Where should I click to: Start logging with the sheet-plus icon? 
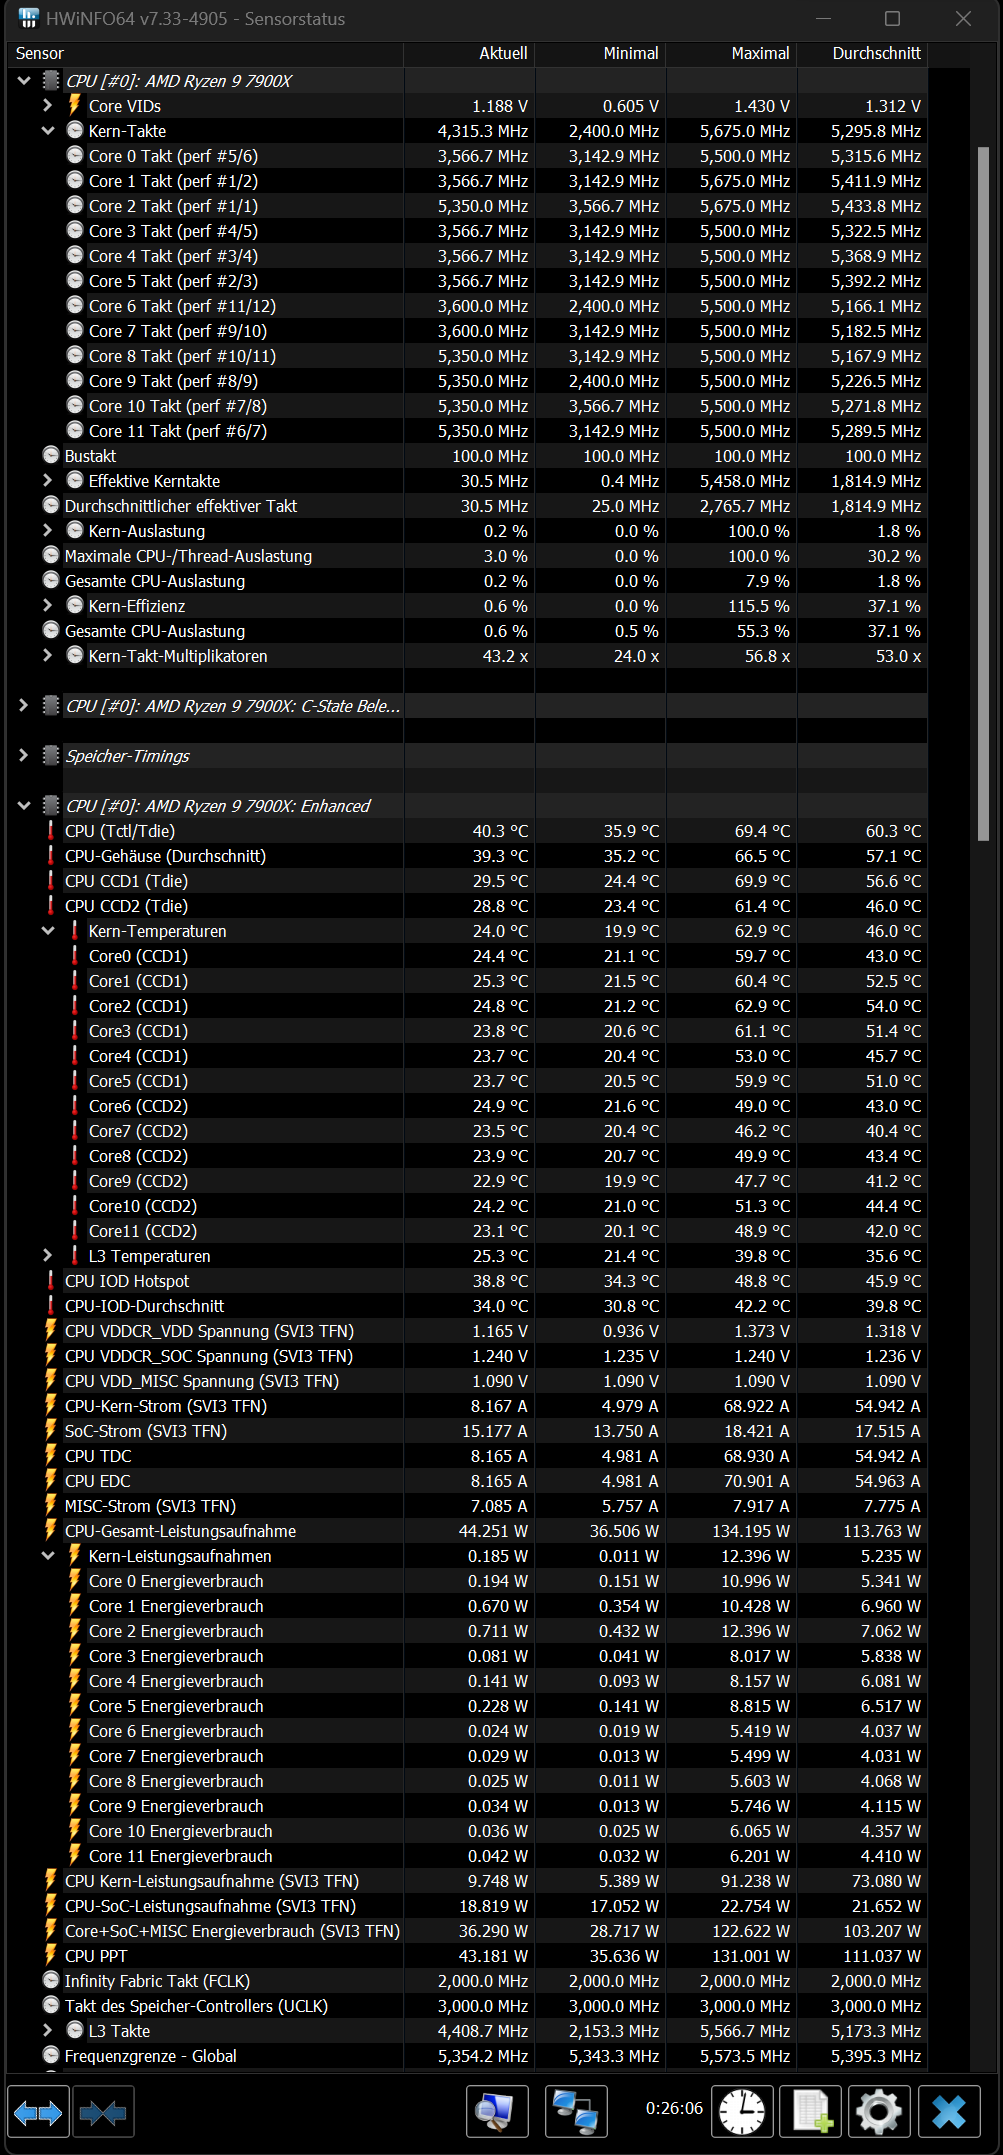[x=810, y=2113]
